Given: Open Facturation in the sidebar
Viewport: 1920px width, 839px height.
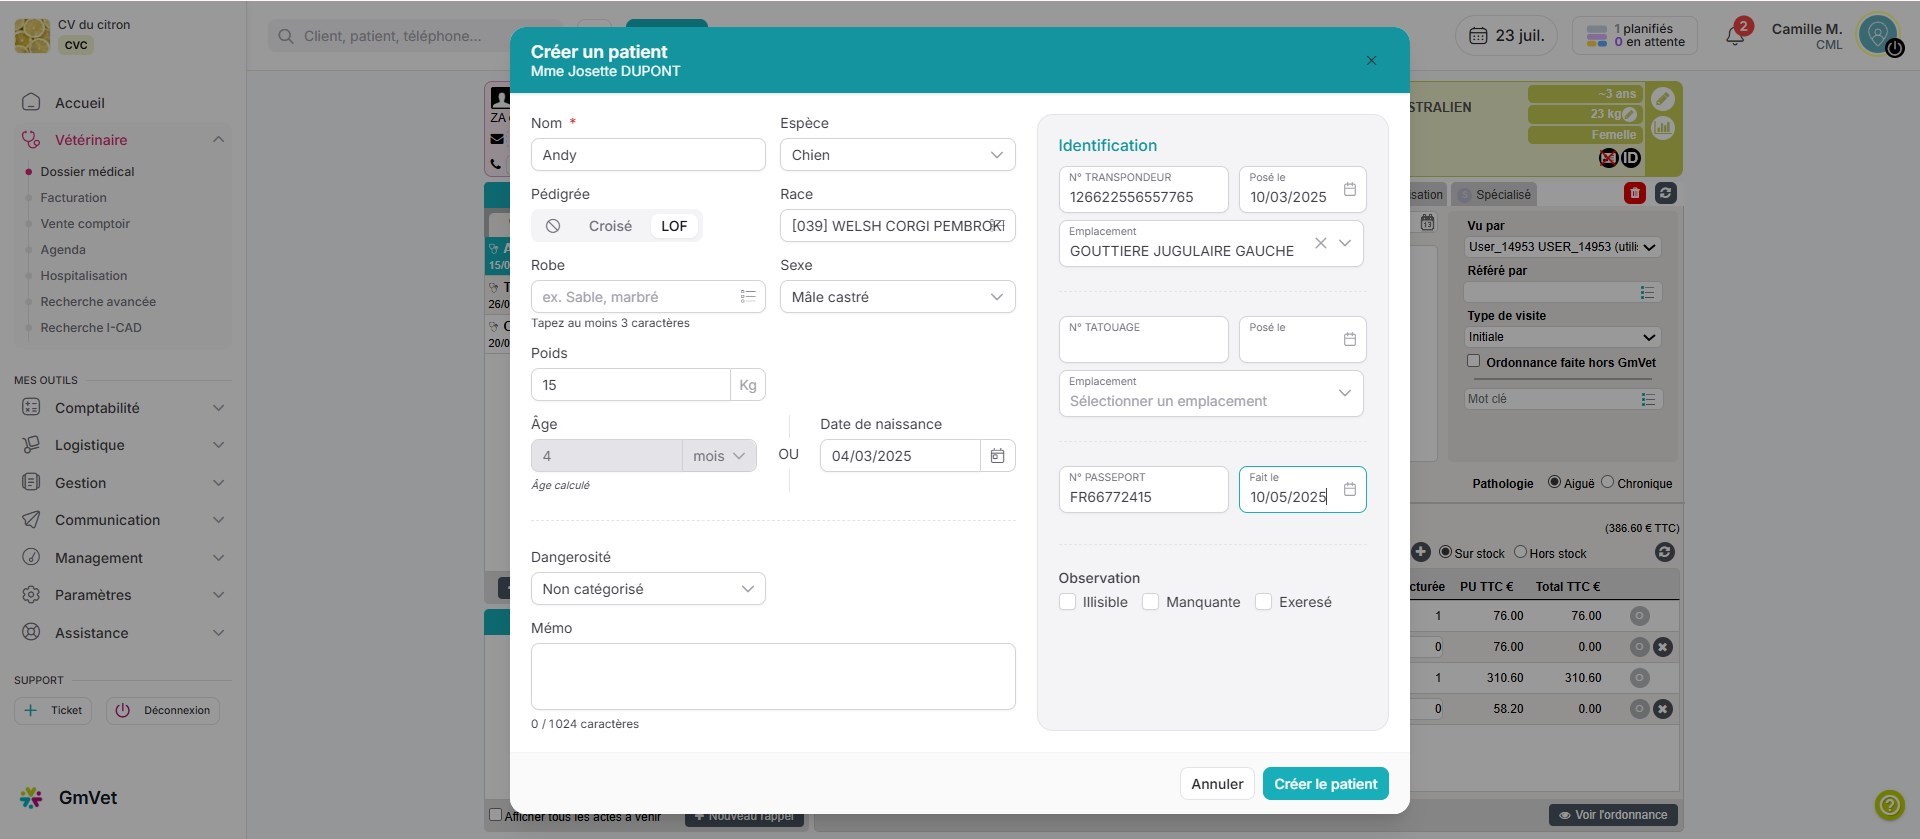Looking at the screenshot, I should point(73,198).
